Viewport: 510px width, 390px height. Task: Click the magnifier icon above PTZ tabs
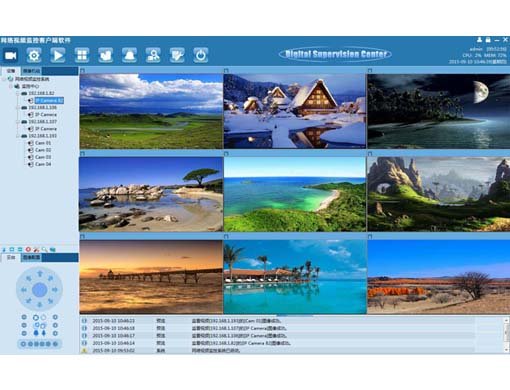click(x=45, y=249)
